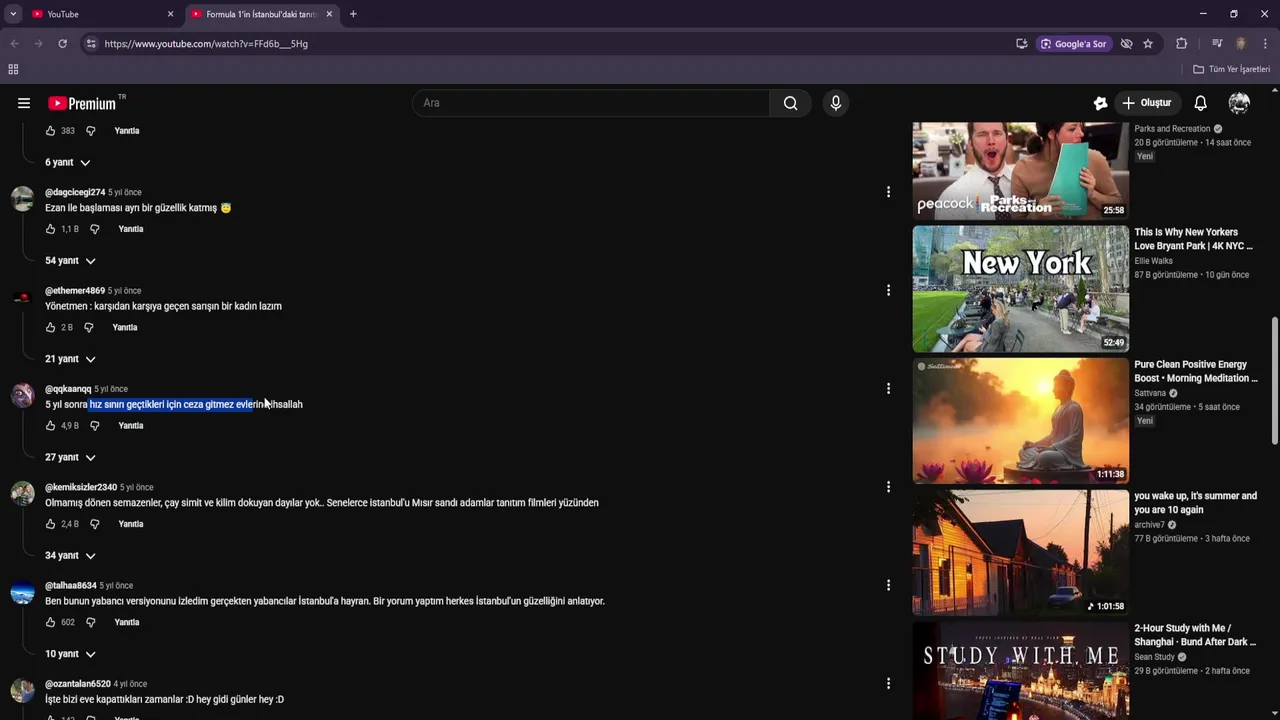Image resolution: width=1280 pixels, height=720 pixels.
Task: Go back in browser history
Action: point(14,44)
